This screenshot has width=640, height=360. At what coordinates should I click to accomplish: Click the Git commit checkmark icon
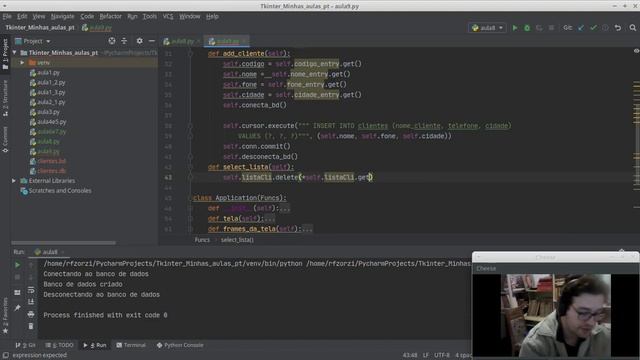(593, 28)
